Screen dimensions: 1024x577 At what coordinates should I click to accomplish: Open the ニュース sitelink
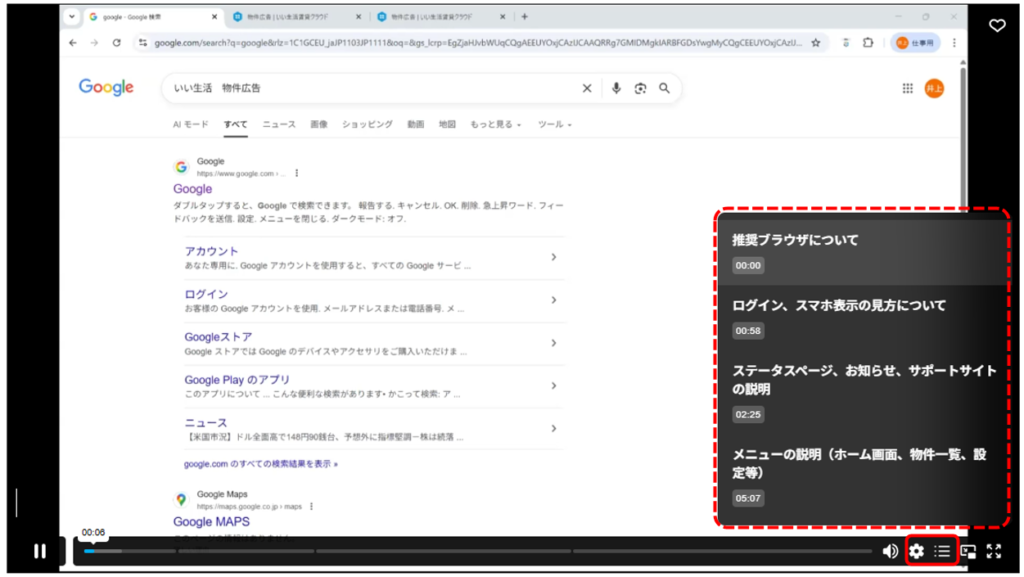coord(206,423)
